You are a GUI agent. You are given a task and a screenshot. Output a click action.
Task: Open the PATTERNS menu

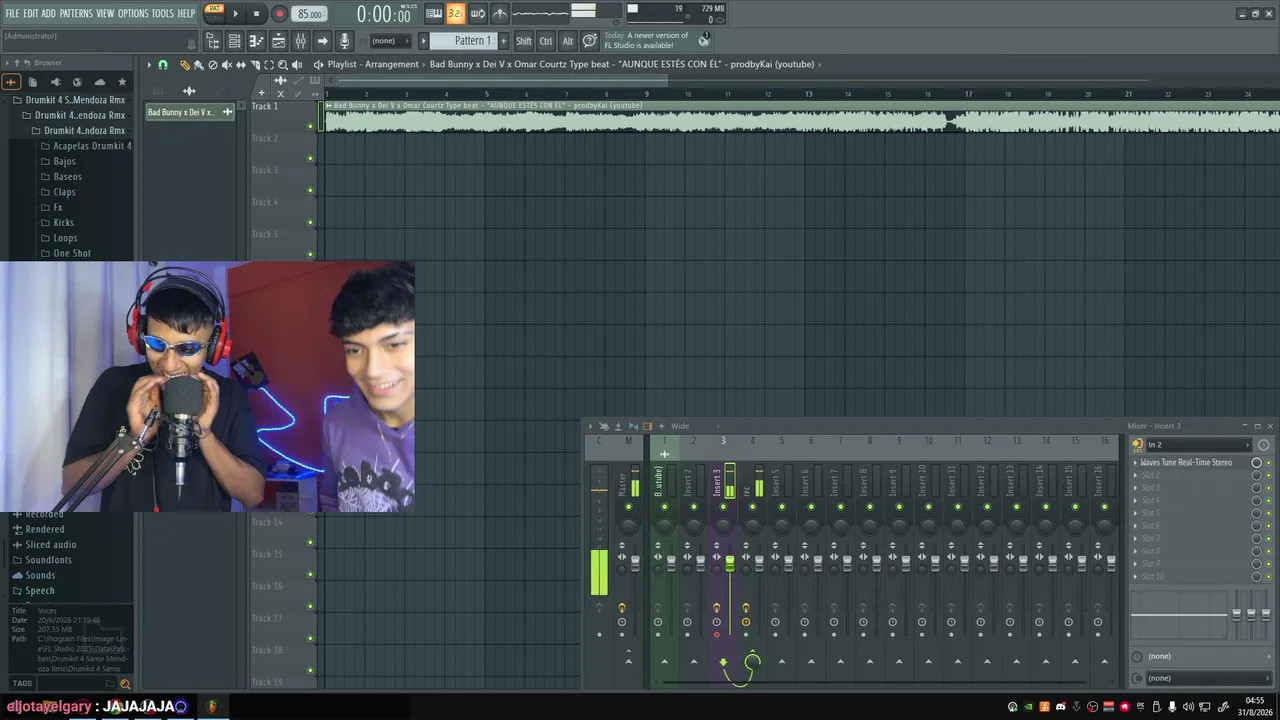pos(76,13)
